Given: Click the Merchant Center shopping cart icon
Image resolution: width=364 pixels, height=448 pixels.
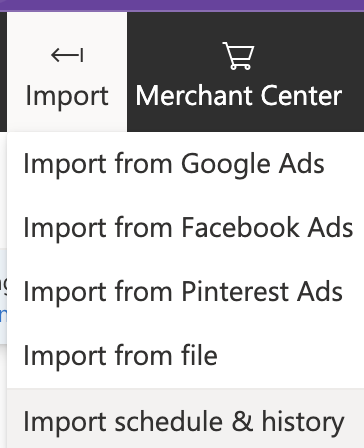Looking at the screenshot, I should [x=238, y=56].
